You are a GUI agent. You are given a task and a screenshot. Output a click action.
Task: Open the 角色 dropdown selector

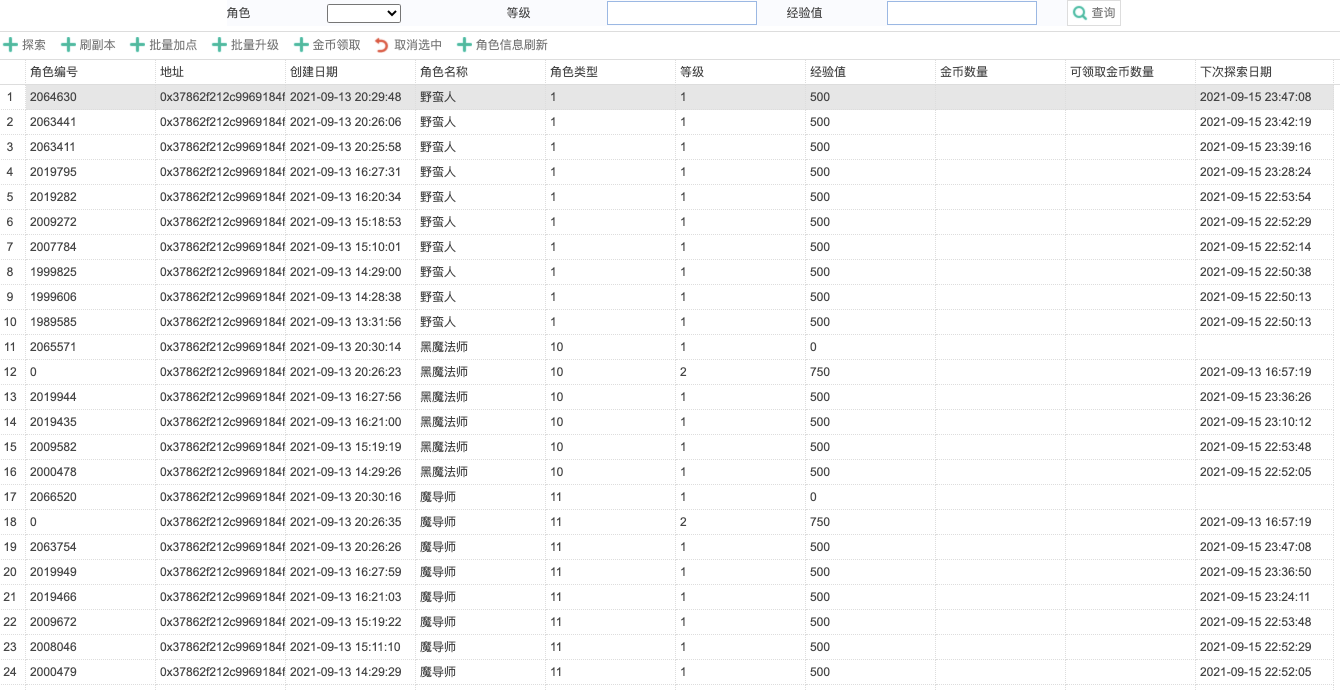click(364, 13)
